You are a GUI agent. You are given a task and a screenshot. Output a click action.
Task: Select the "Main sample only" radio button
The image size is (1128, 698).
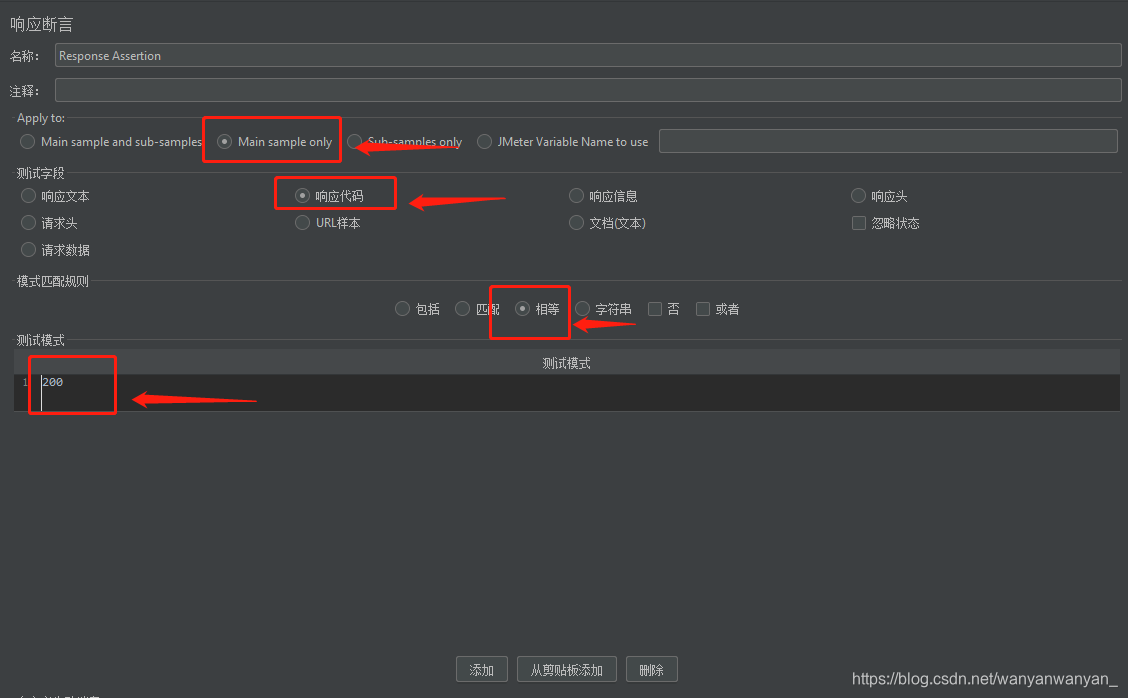(224, 141)
